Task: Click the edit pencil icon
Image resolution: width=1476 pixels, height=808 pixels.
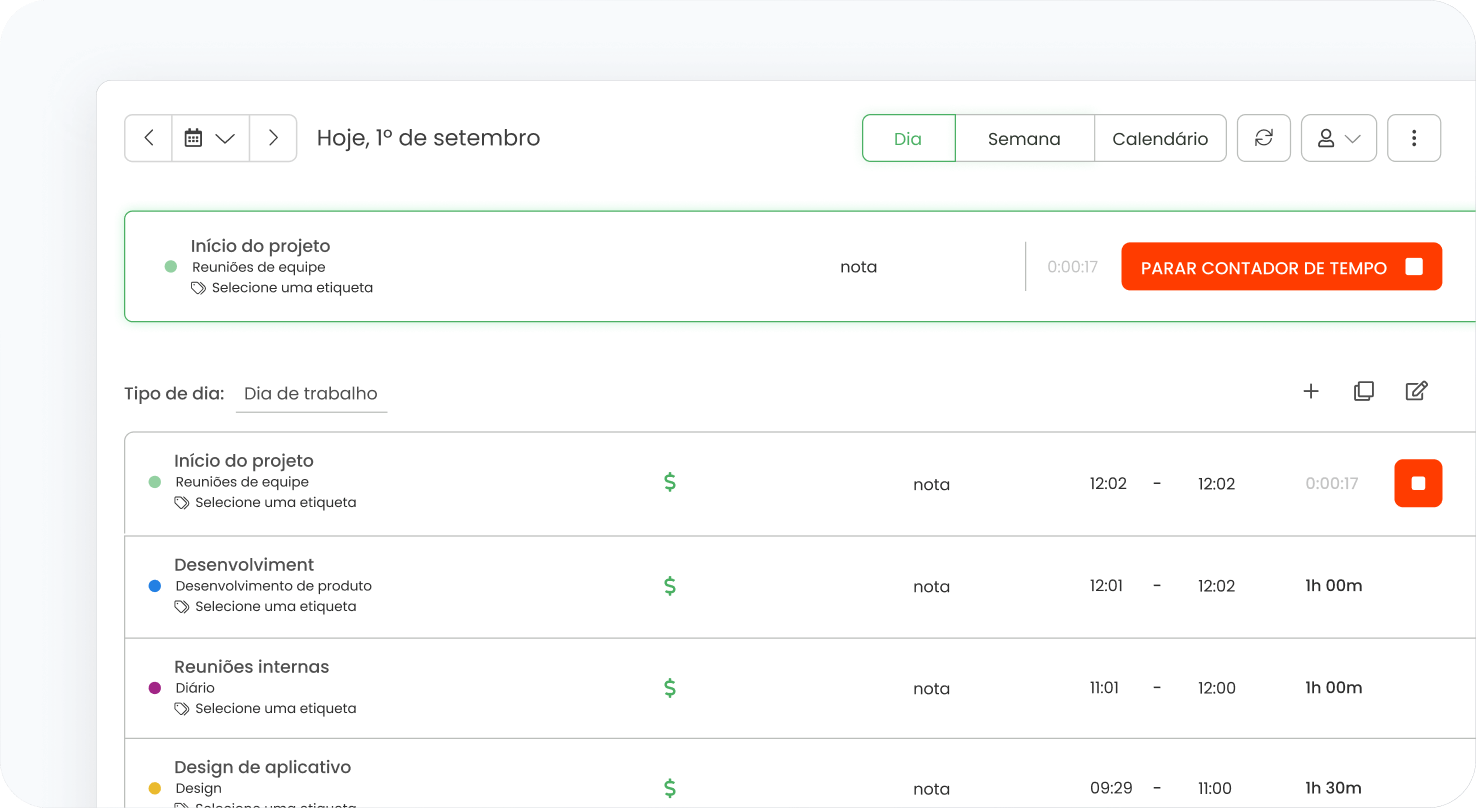Action: (1416, 391)
